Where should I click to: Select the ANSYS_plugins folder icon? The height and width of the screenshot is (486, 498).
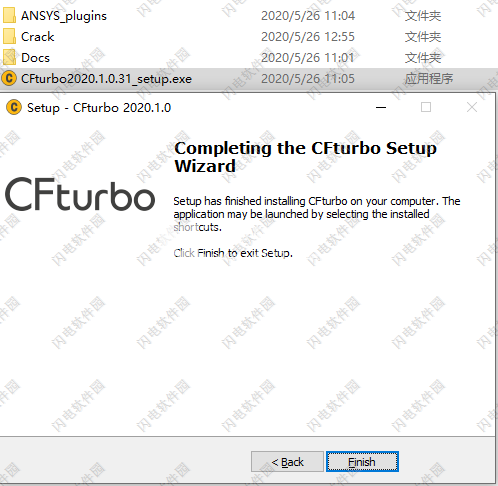pos(9,15)
